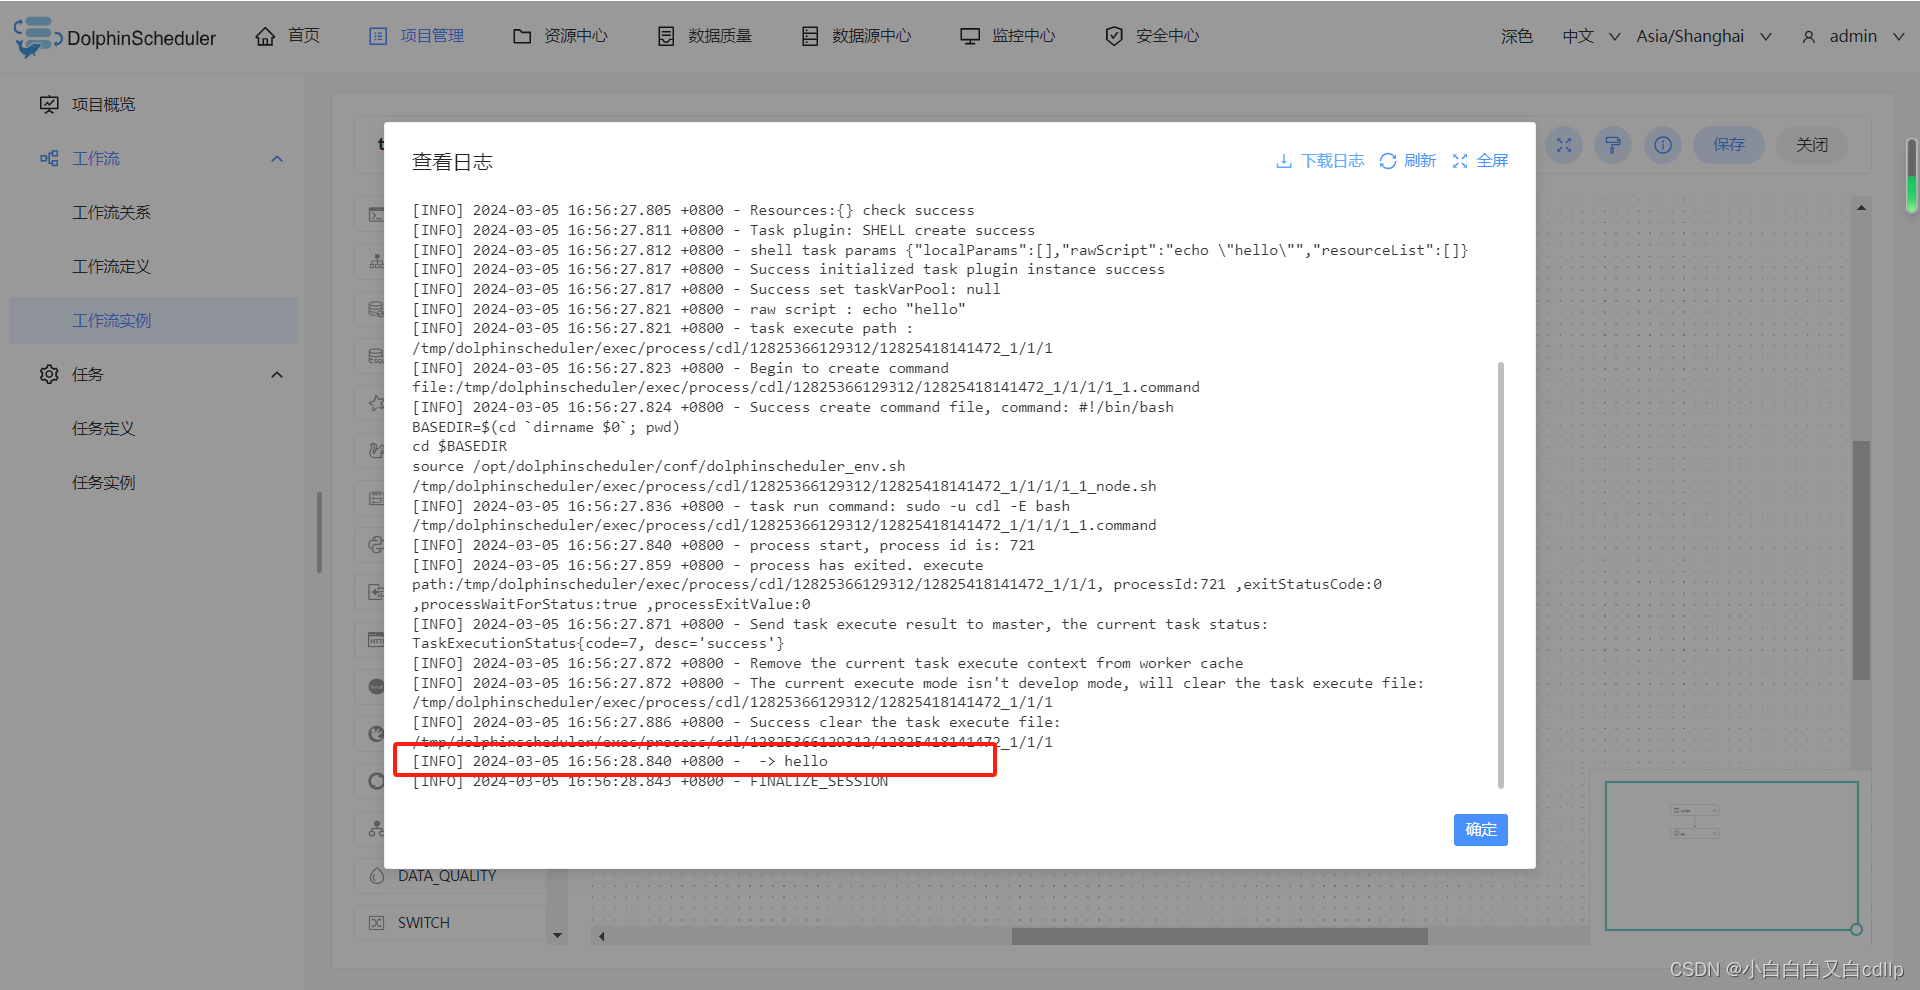This screenshot has height=990, width=1920.
Task: Click the canvas vertical scrollbar thumb
Action: point(1861,560)
